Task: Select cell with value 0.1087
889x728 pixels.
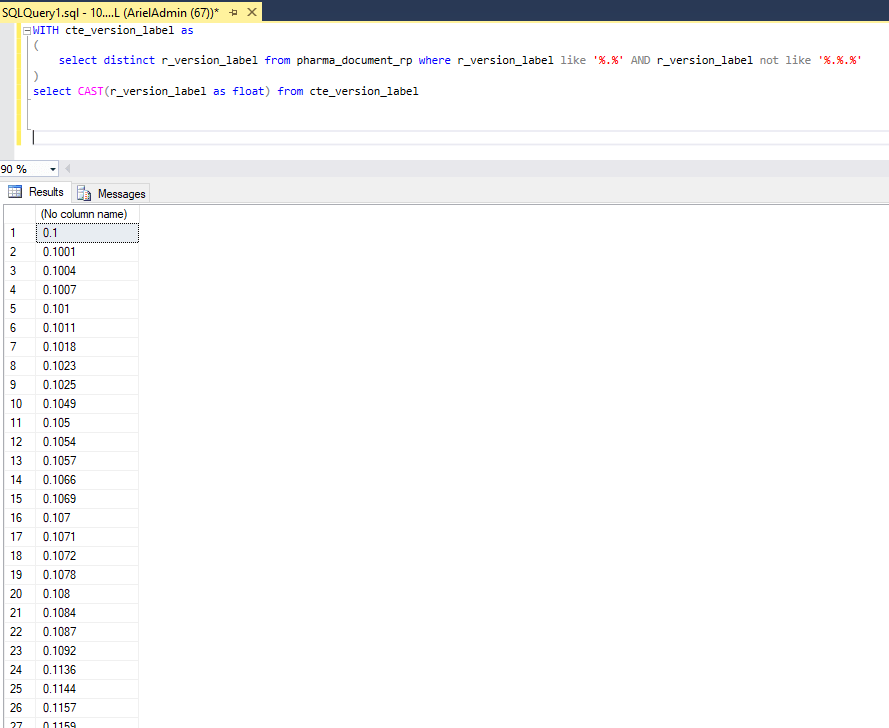Action: (x=87, y=632)
